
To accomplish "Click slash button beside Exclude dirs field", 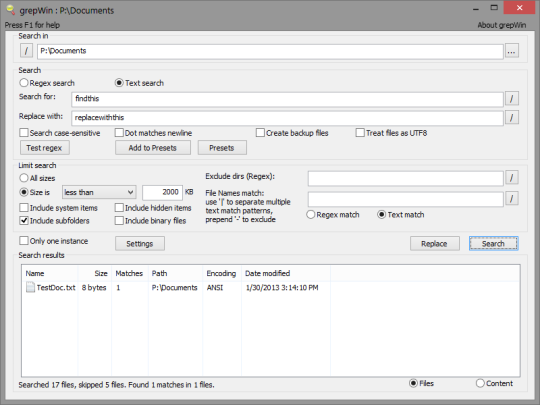I will click(x=512, y=178).
